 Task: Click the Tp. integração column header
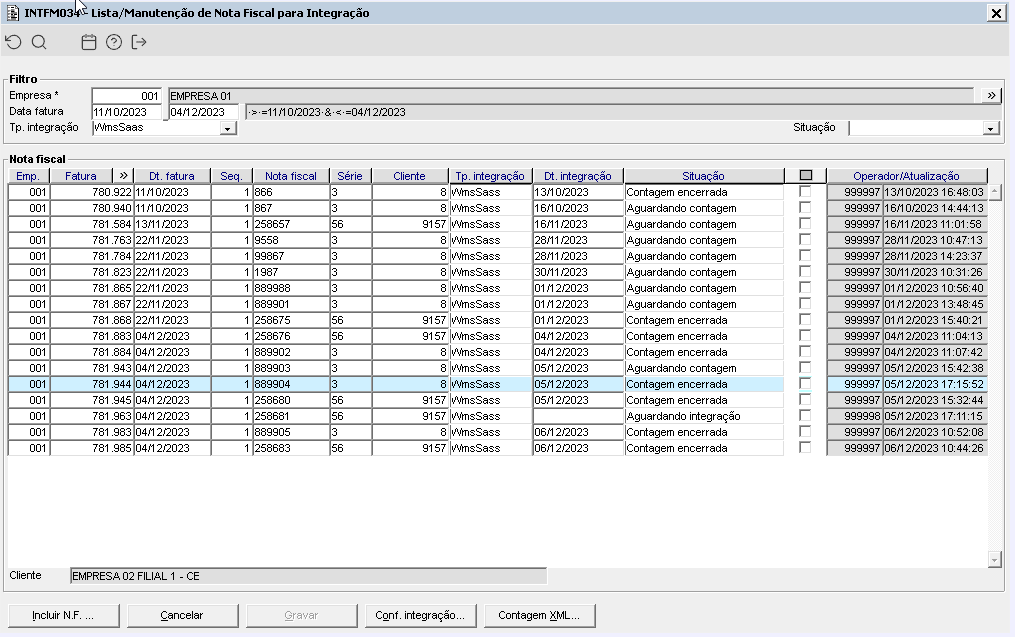click(490, 176)
